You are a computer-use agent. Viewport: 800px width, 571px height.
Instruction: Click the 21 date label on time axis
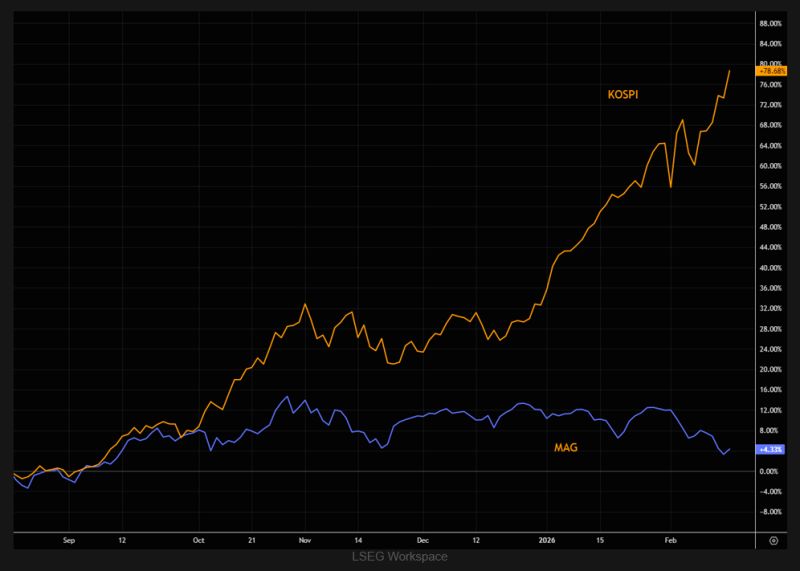252,540
